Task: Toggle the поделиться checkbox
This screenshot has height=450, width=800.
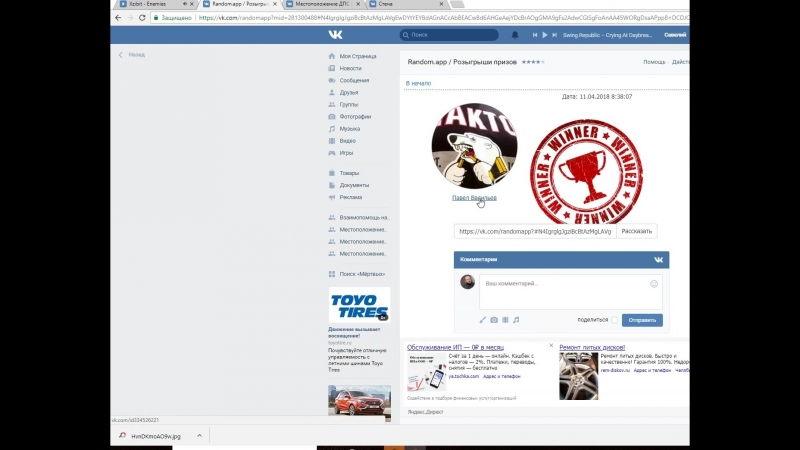Action: click(x=614, y=320)
